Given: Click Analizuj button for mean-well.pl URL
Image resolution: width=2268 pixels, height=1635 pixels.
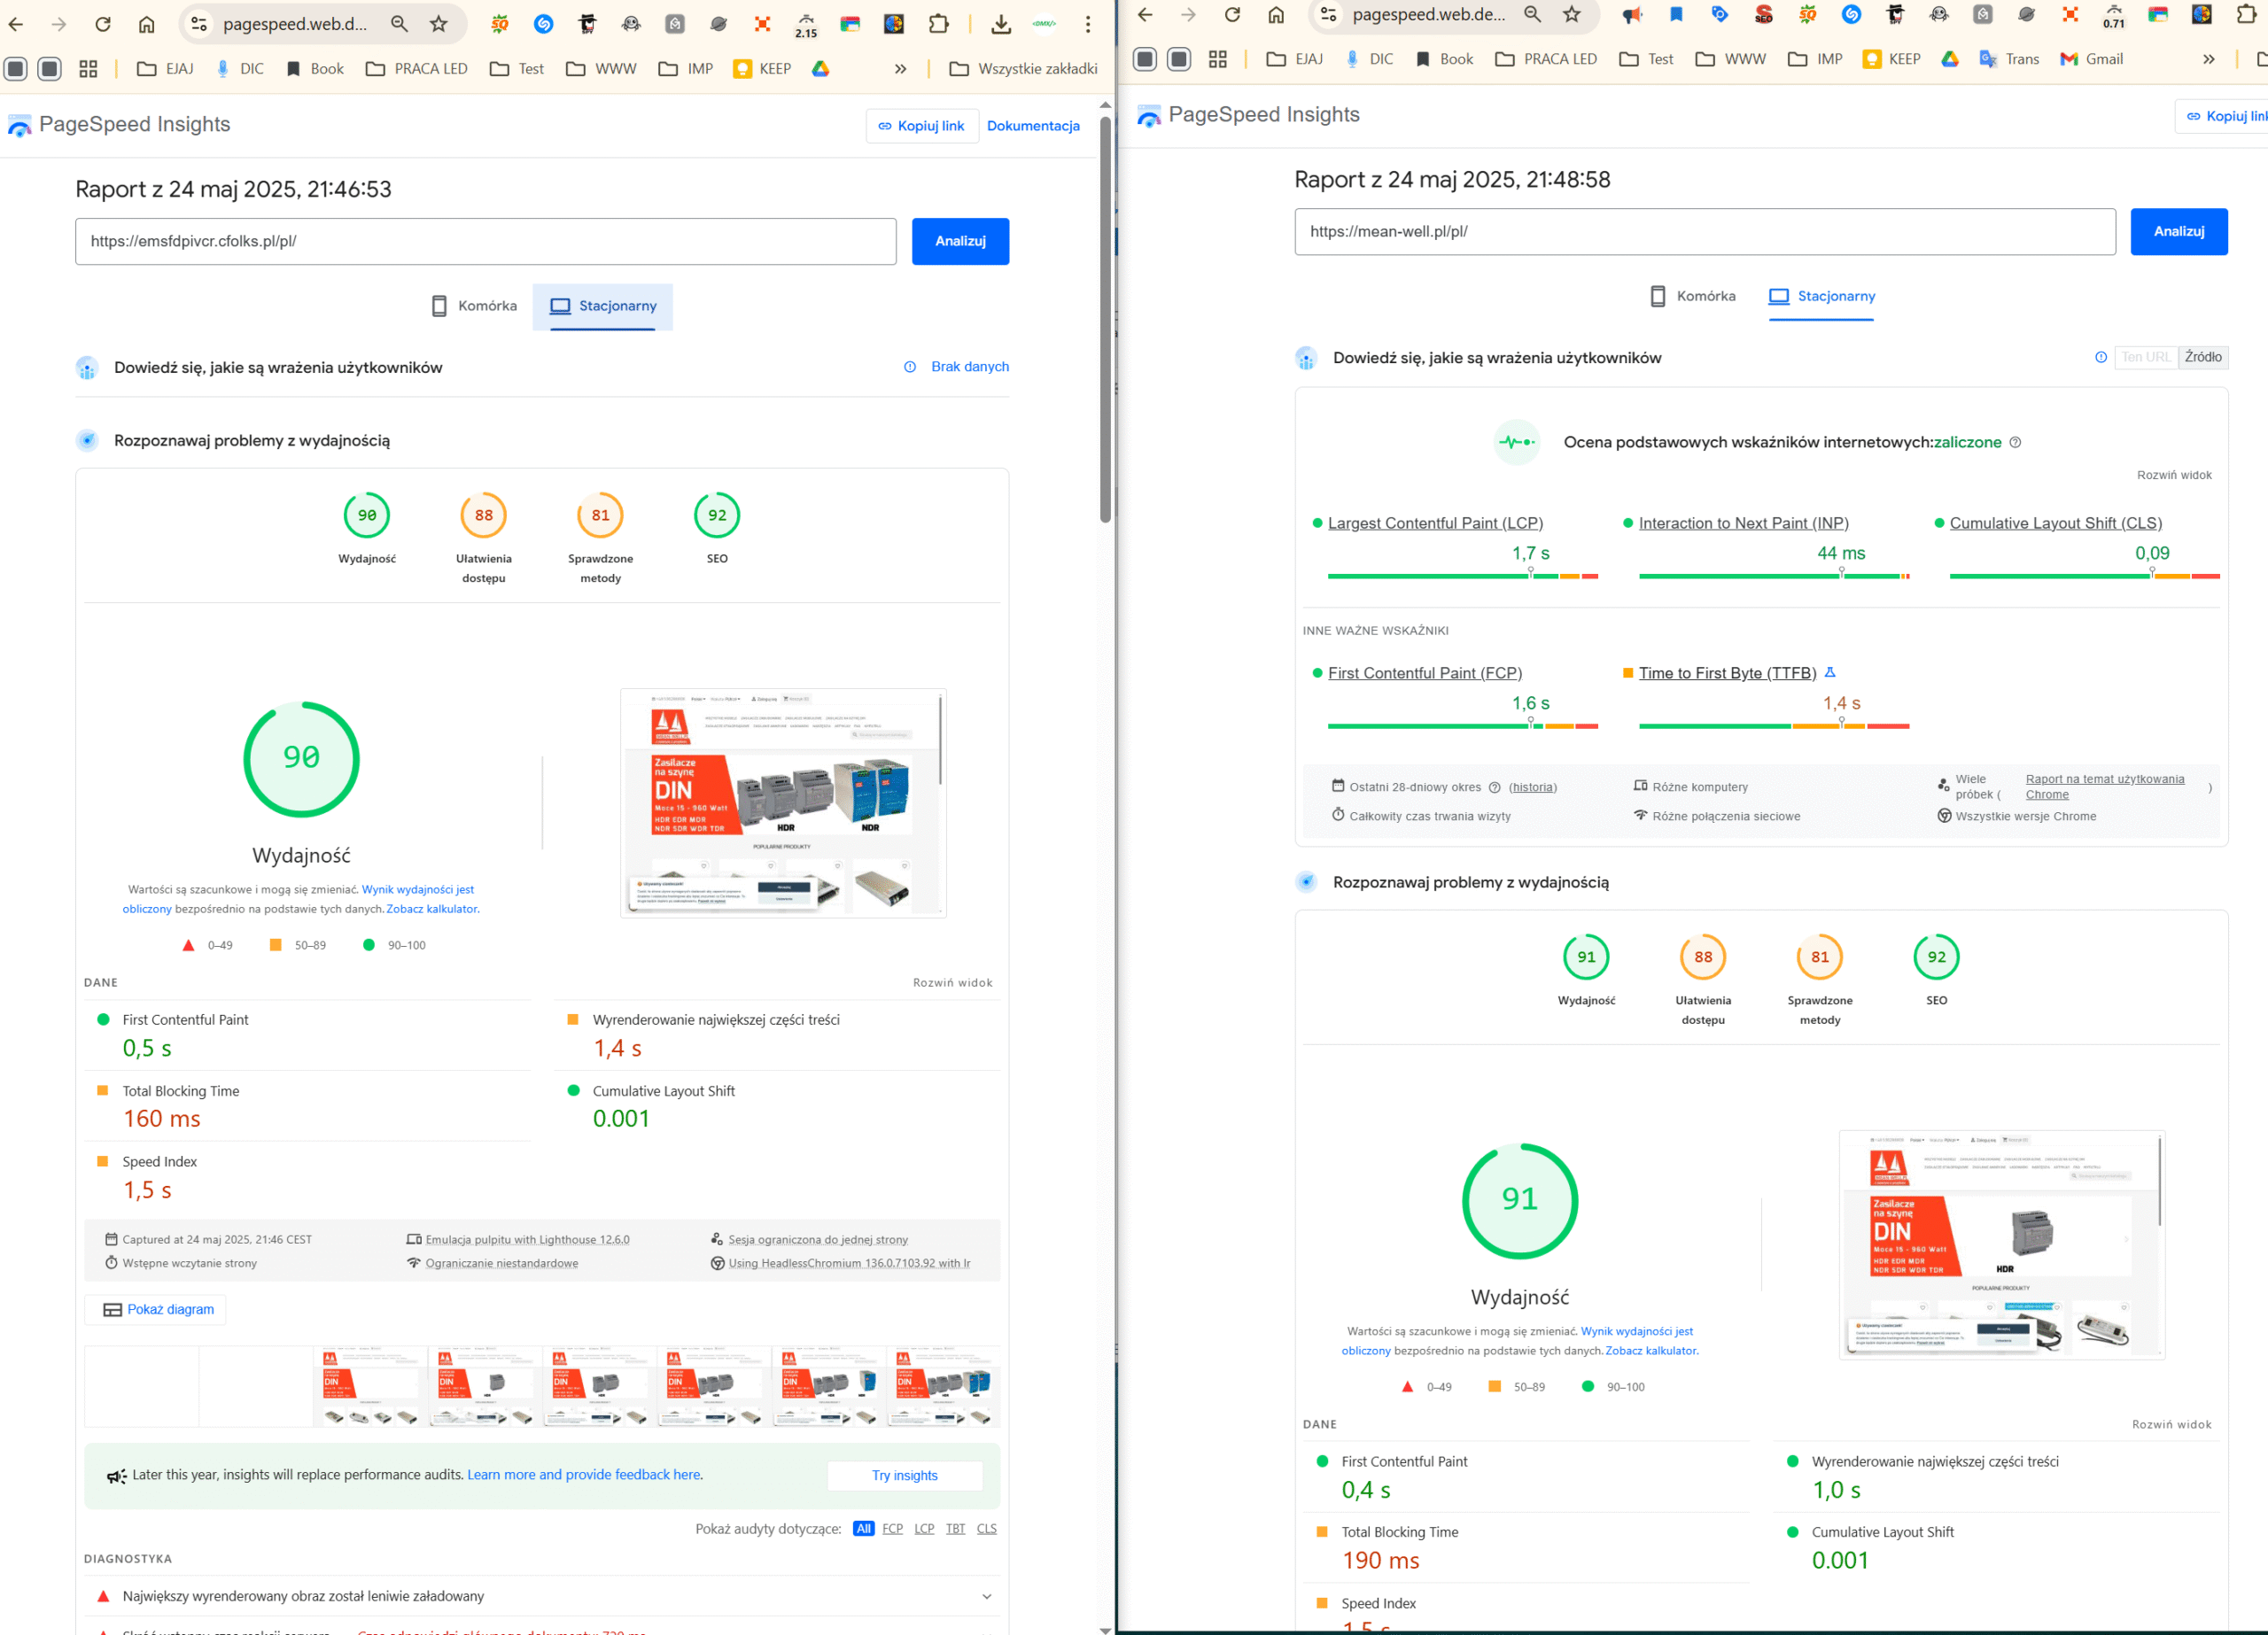Looking at the screenshot, I should [2178, 231].
